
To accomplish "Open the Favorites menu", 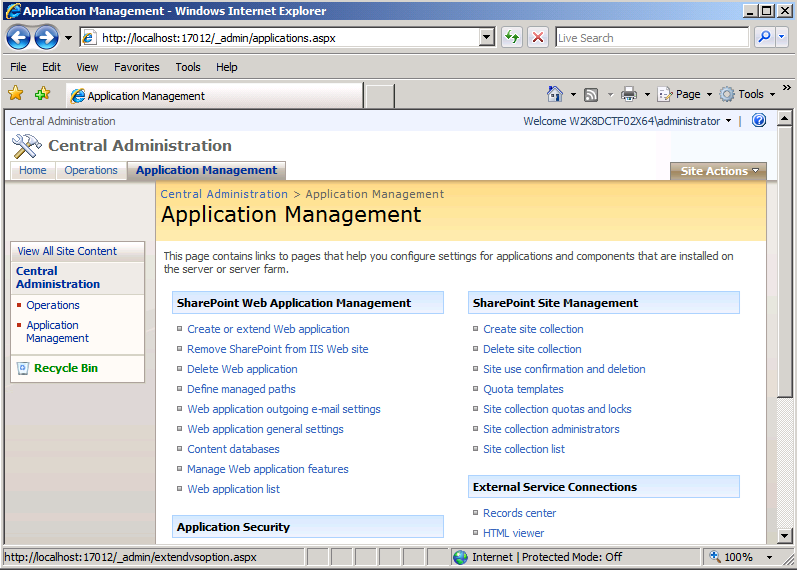I will [137, 67].
